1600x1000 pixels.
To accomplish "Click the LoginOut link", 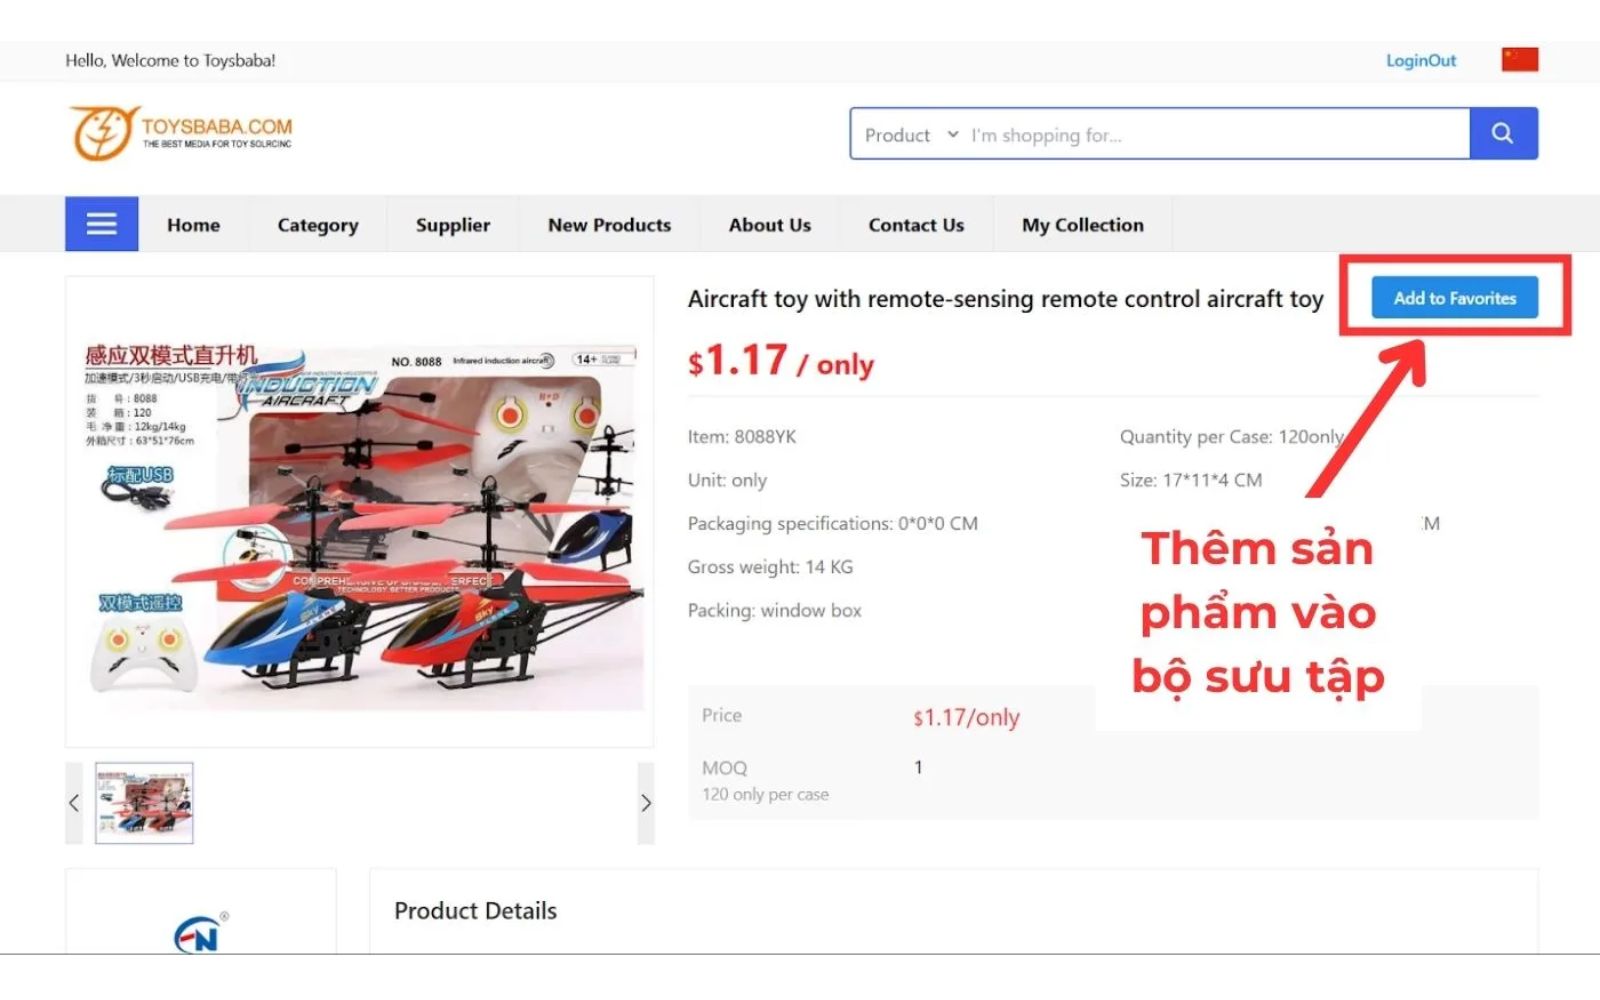I will point(1420,61).
